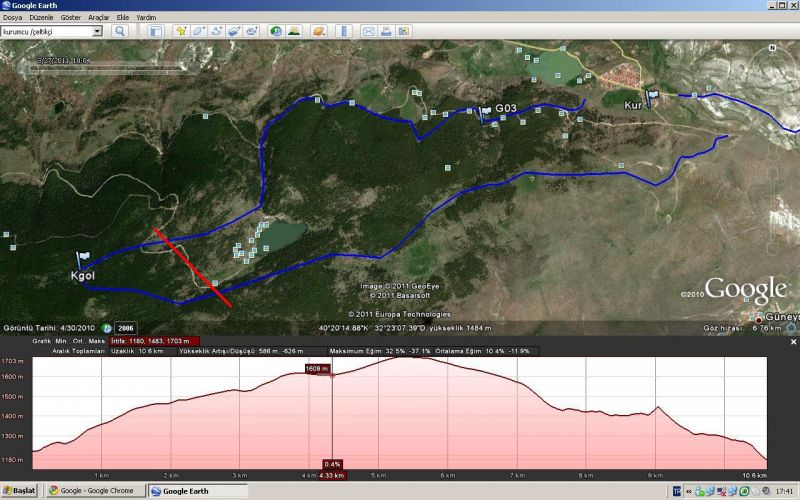Add a path with the toolbar icon
800x500 pixels.
216,31
